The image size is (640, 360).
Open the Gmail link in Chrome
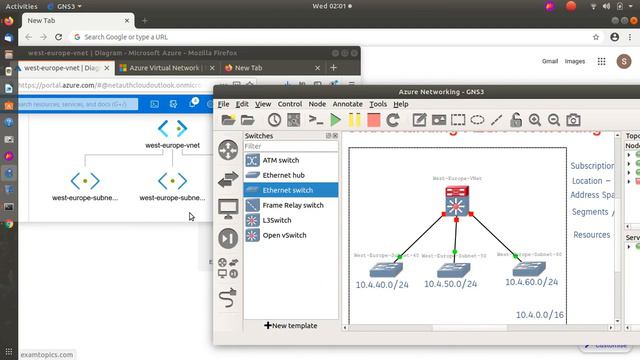coord(550,61)
